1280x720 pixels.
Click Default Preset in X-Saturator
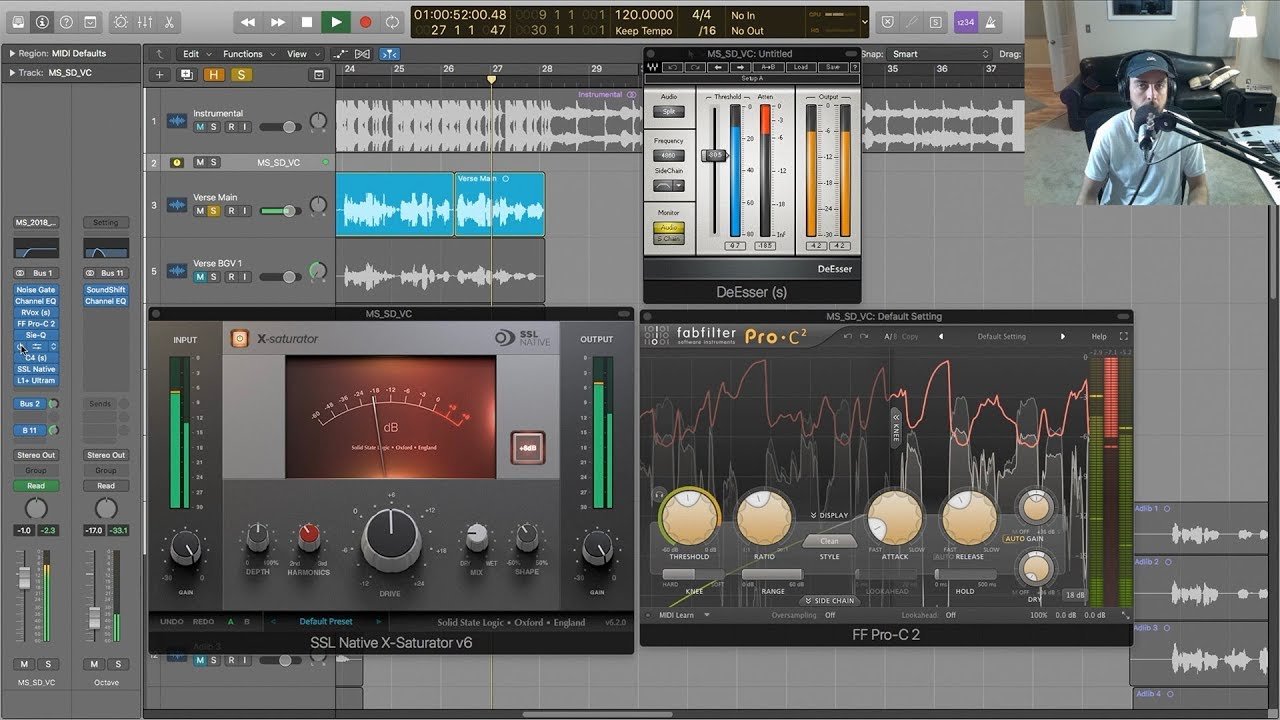pyautogui.click(x=326, y=622)
